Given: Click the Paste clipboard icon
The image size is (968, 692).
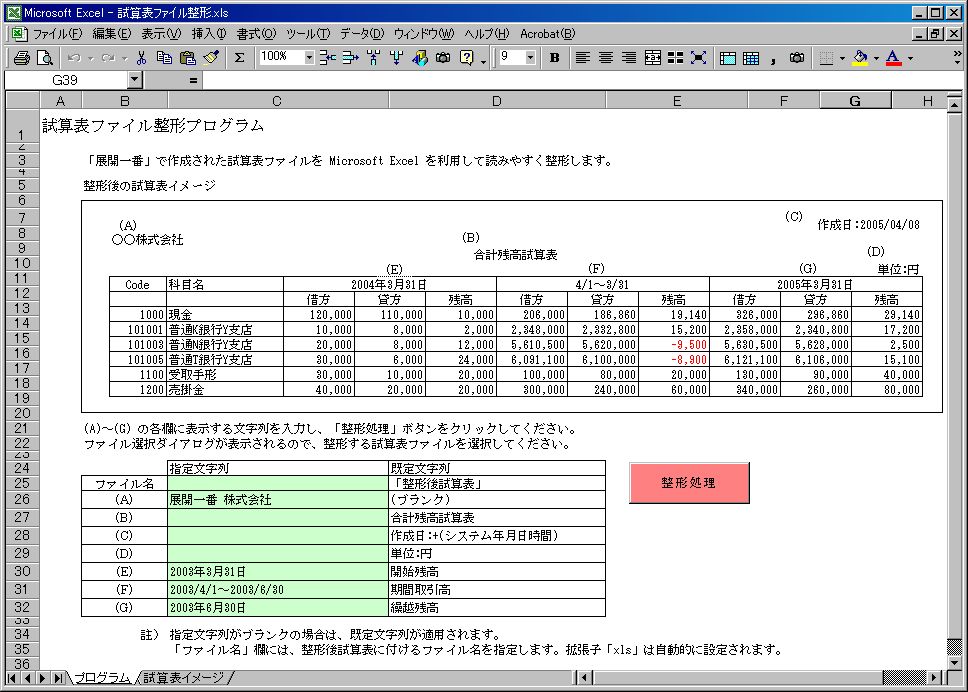Looking at the screenshot, I should click(x=188, y=58).
